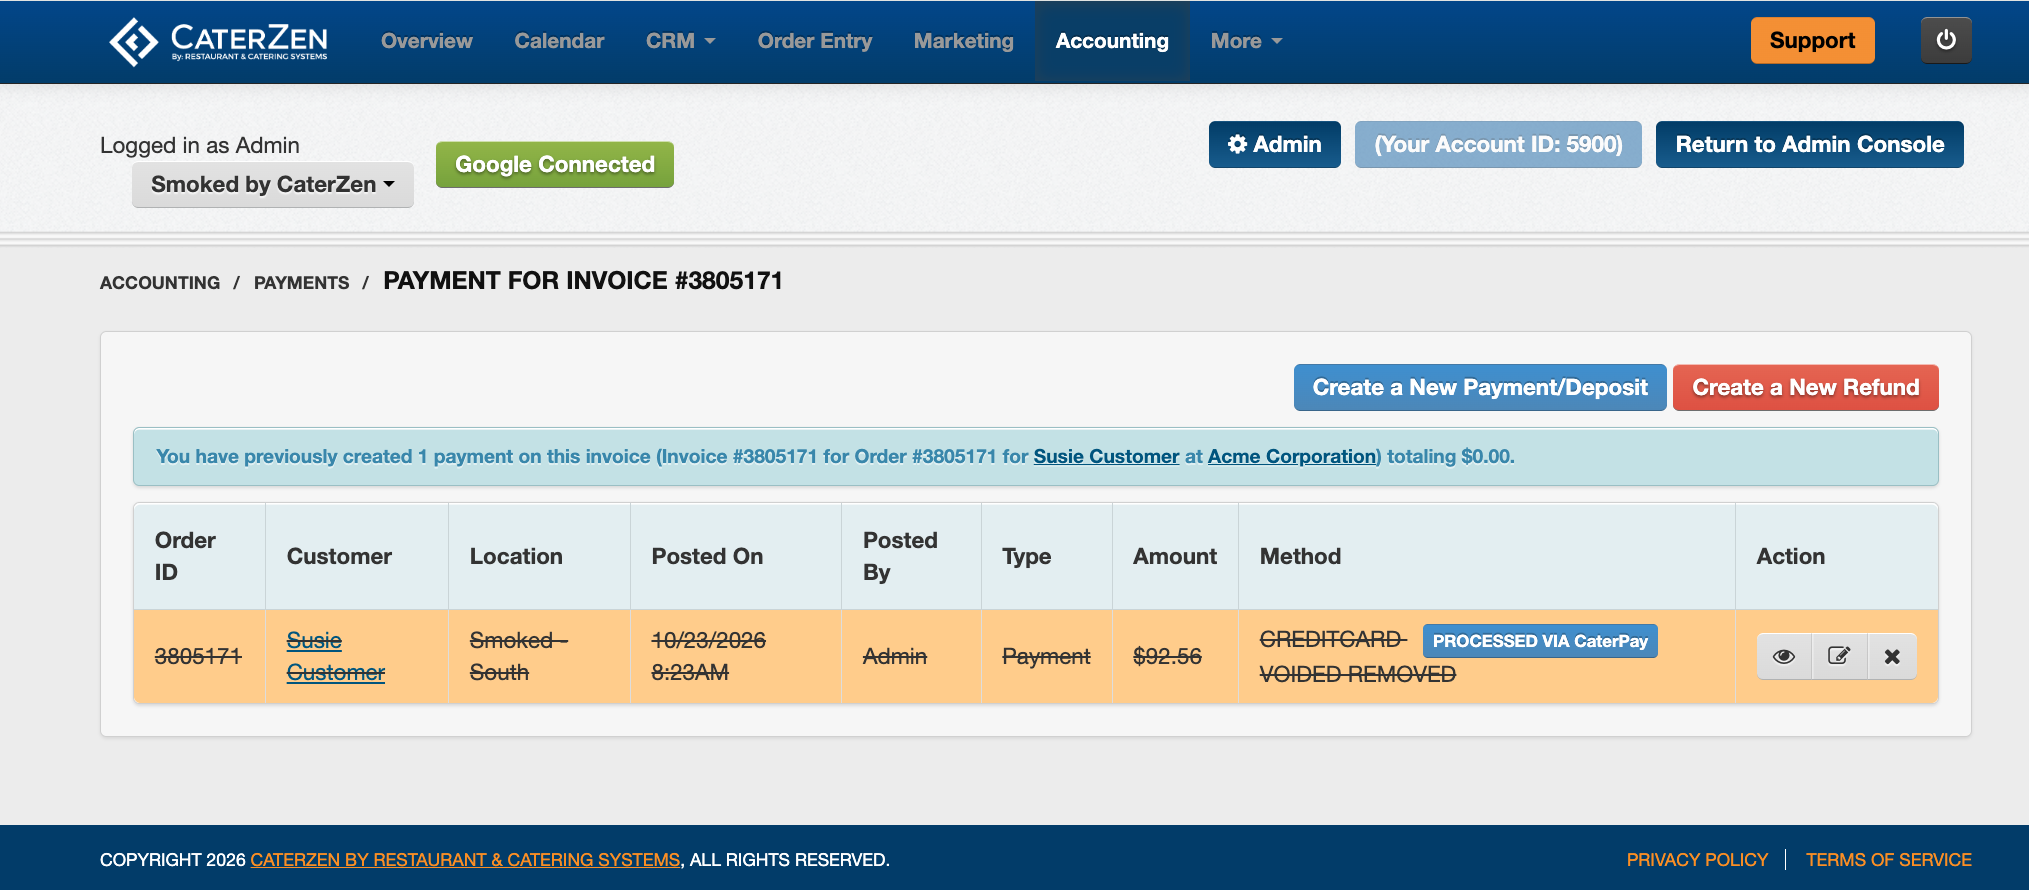Image resolution: width=2029 pixels, height=890 pixels.
Task: Open the Calendar tab
Action: (x=559, y=41)
